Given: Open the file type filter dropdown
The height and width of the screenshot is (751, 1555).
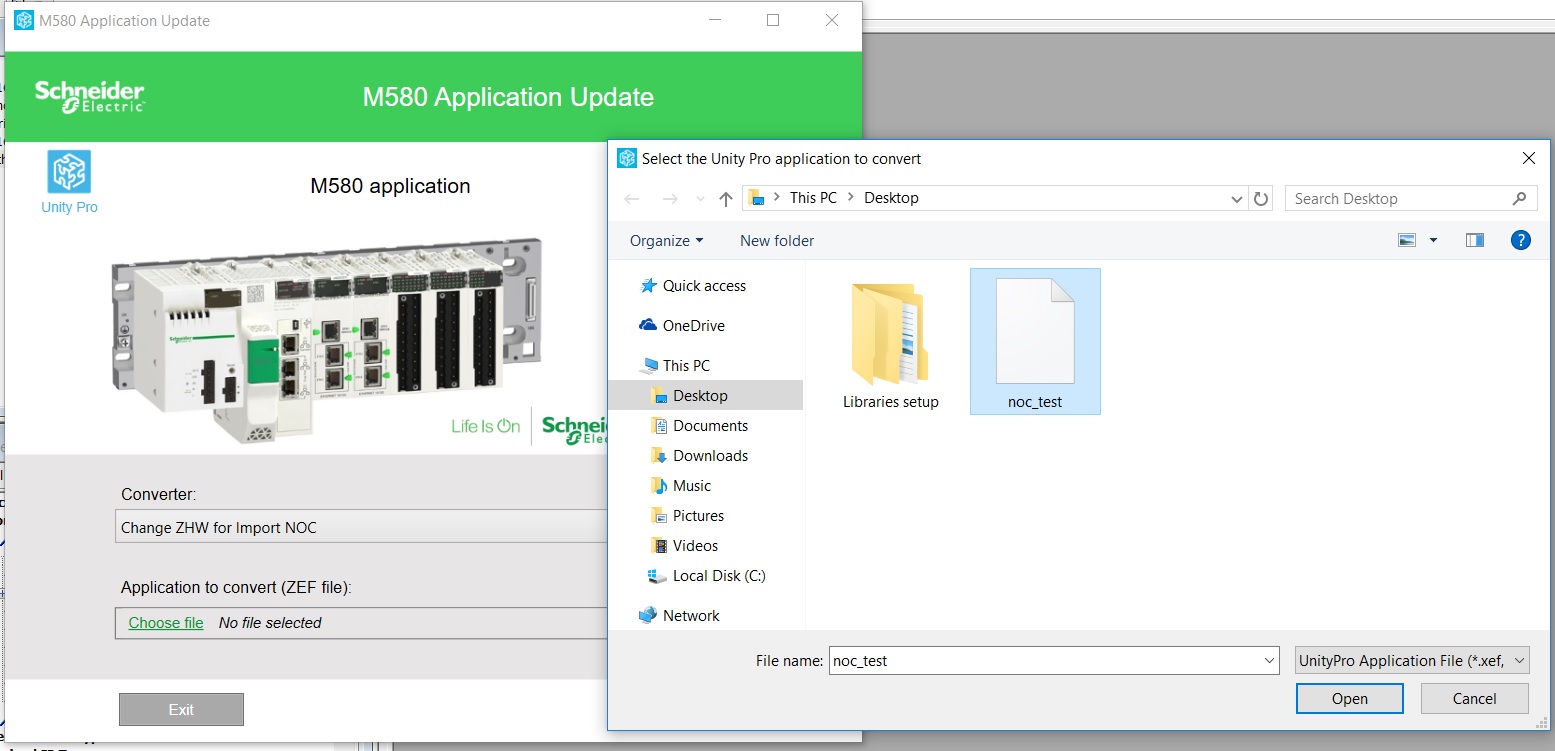Looking at the screenshot, I should [1412, 661].
